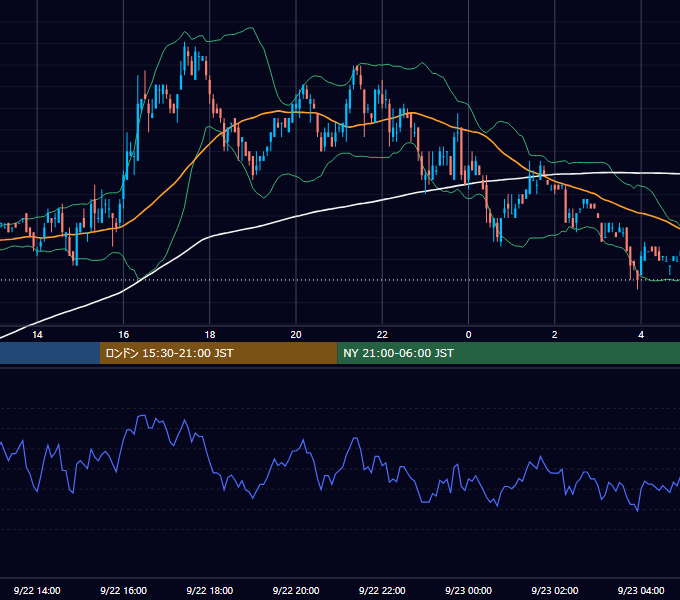Screen dimensions: 680x600
Task: Click the 16 hour label on price axis
Action: [124, 335]
